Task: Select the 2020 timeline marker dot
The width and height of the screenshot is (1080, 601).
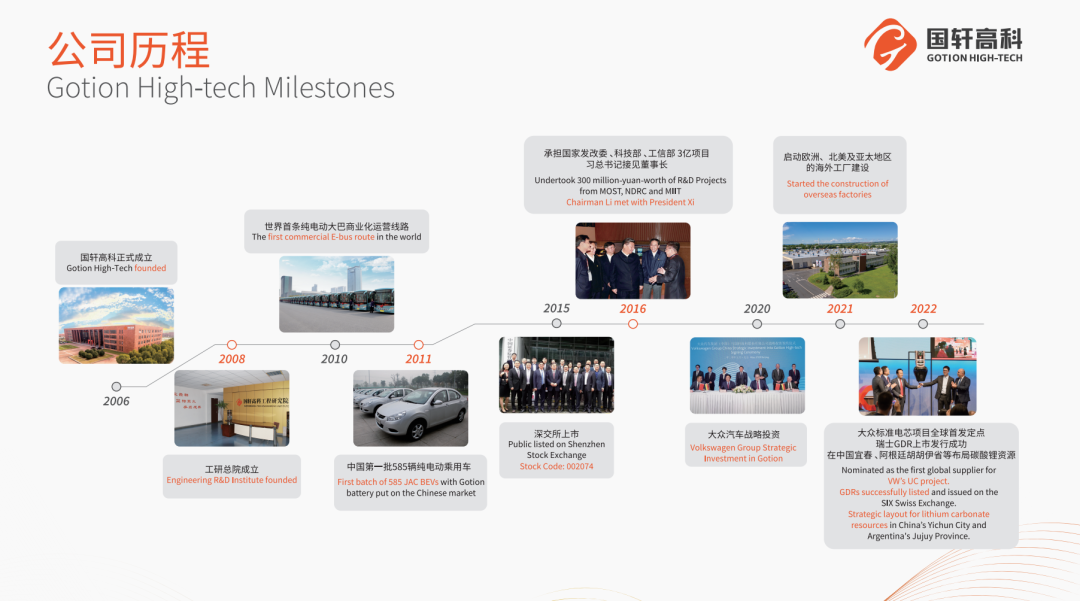Action: [757, 324]
